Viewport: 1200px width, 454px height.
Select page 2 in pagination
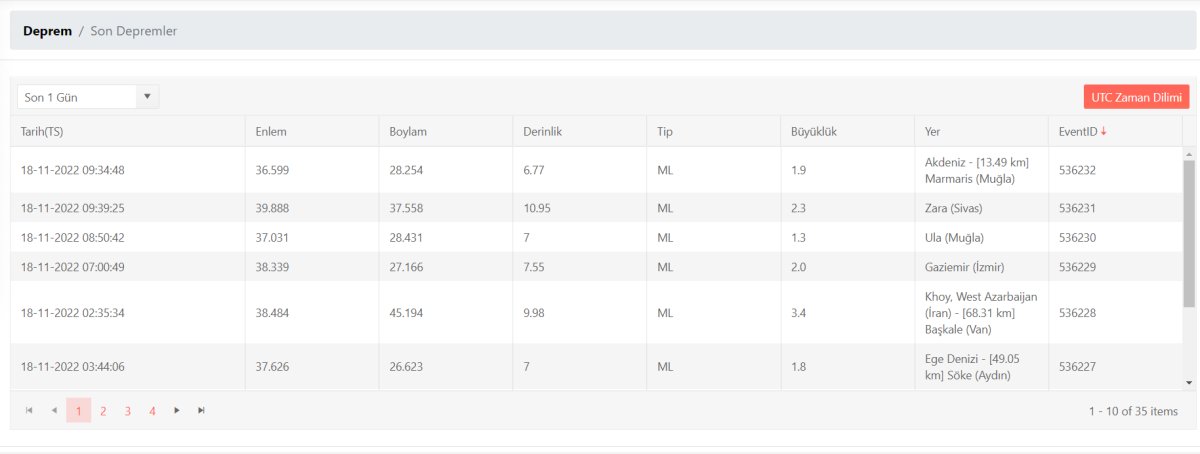point(103,410)
